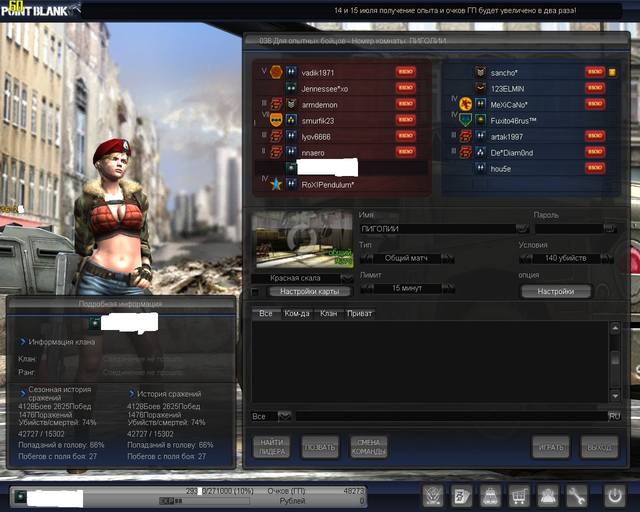This screenshot has height=512, width=640.
Task: Toggle ready badge next to MeXiCaNo*
Action: pyautogui.click(x=595, y=104)
